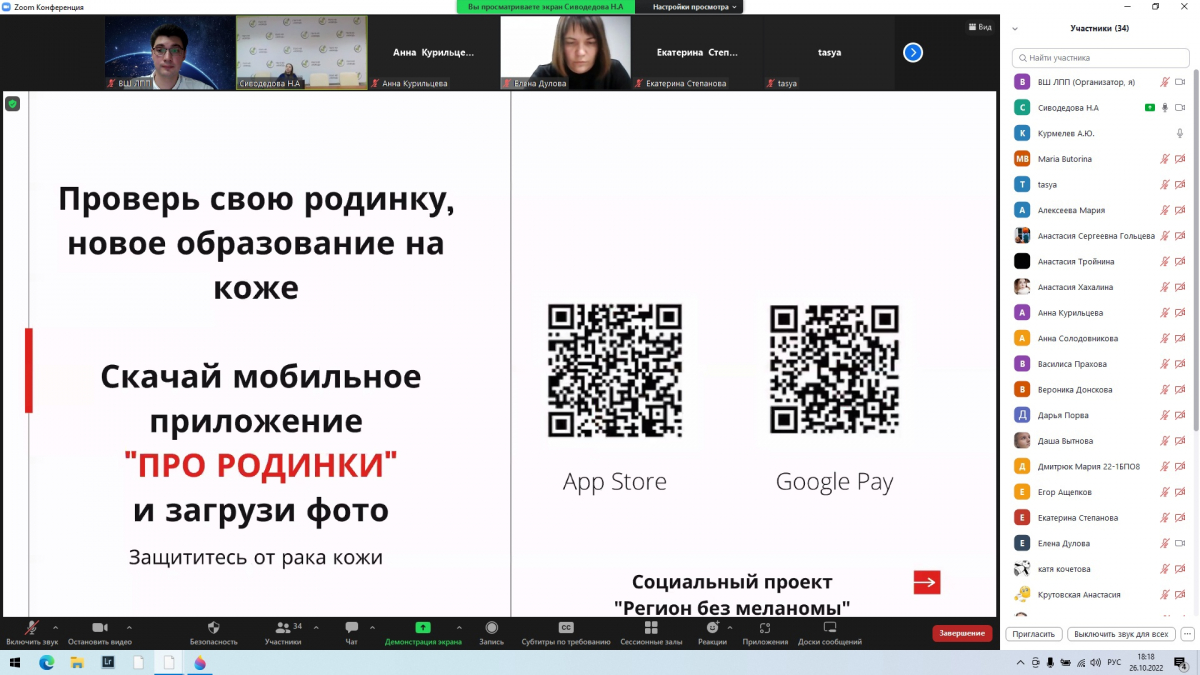Click Выключить звук для всех button
Screen dimensions: 1200x675
(1120, 634)
